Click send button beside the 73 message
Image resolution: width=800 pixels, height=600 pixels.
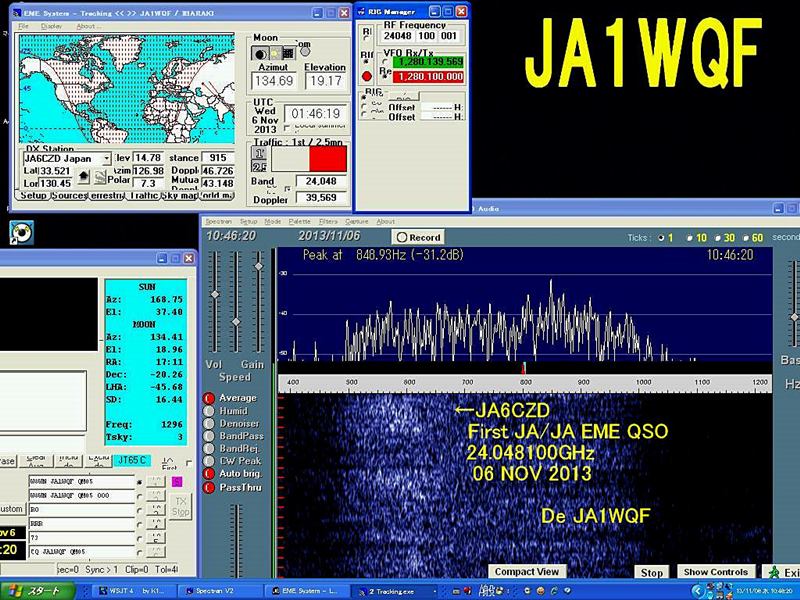(156, 537)
